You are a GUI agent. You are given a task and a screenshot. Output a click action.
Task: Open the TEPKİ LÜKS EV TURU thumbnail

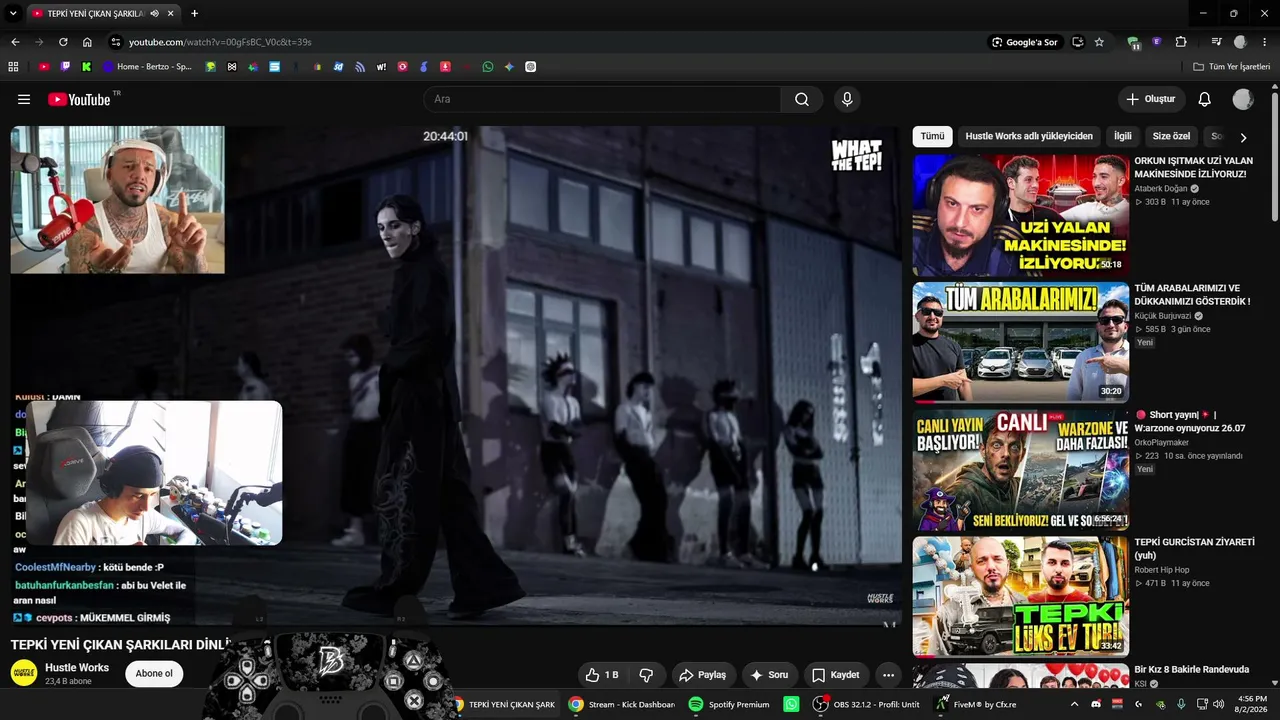[1021, 596]
